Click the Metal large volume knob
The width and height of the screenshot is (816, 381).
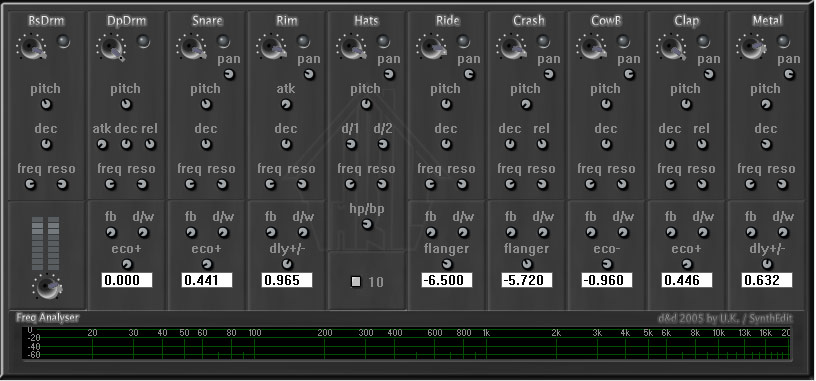click(x=753, y=47)
